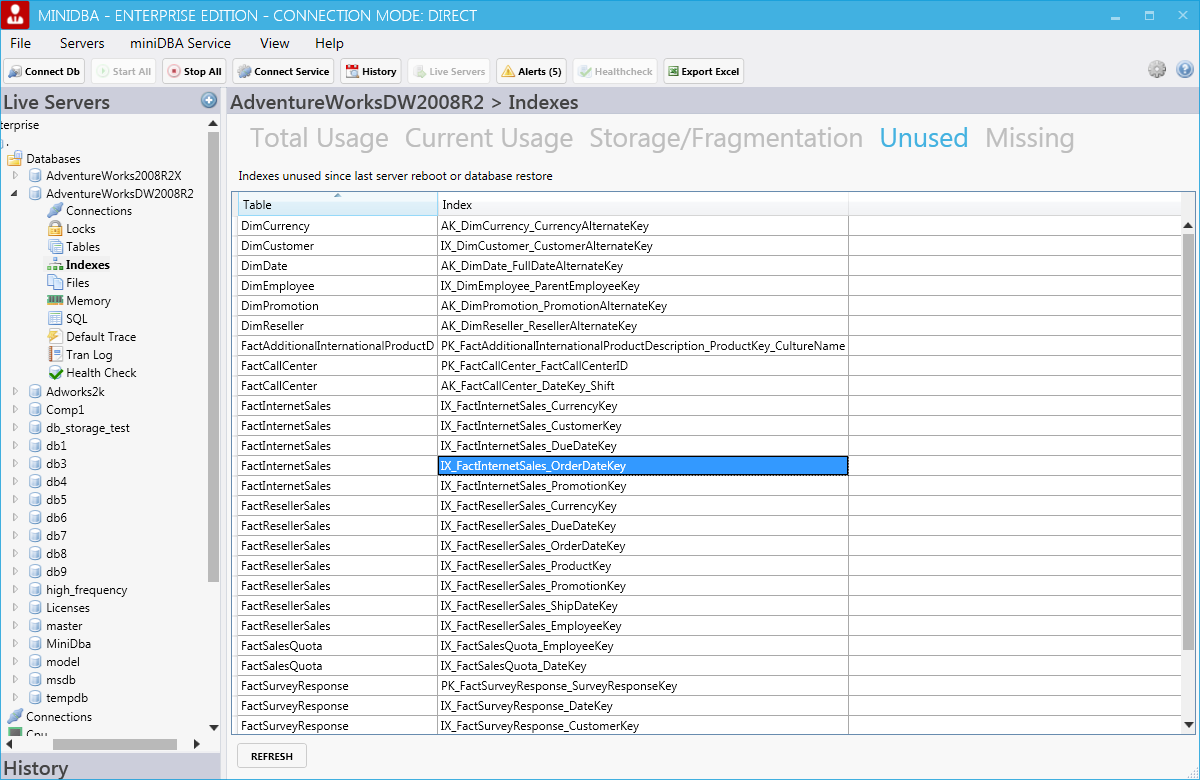This screenshot has width=1200, height=780.
Task: Select the model database in the tree
Action: point(63,662)
